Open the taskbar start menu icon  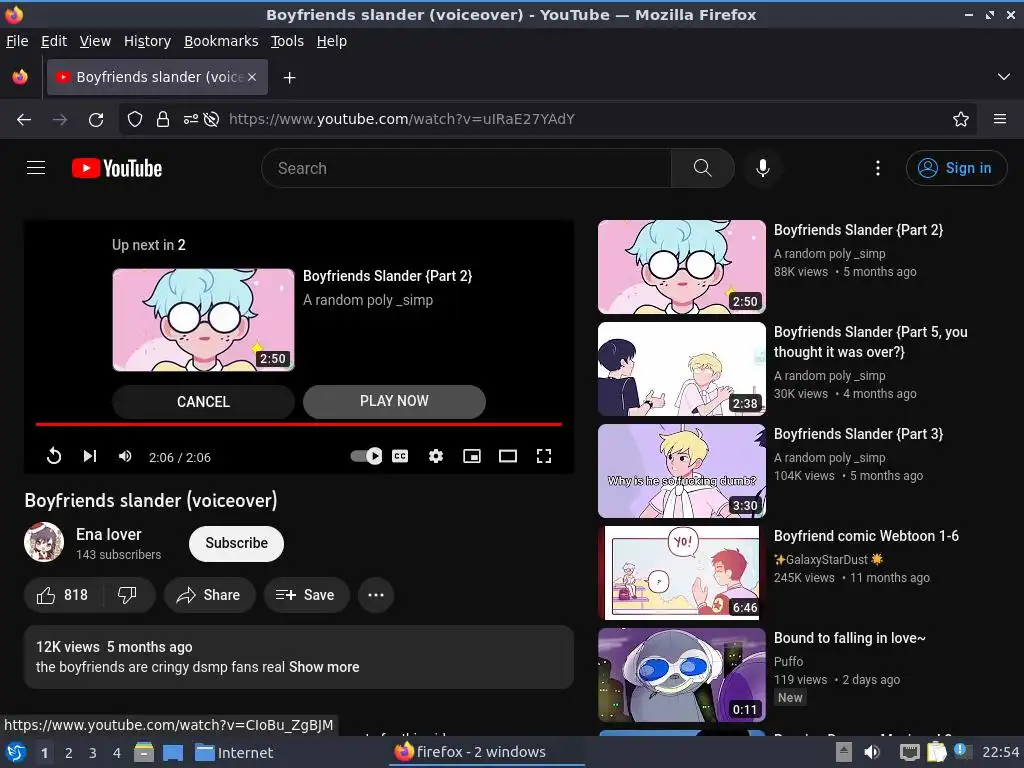coord(16,752)
